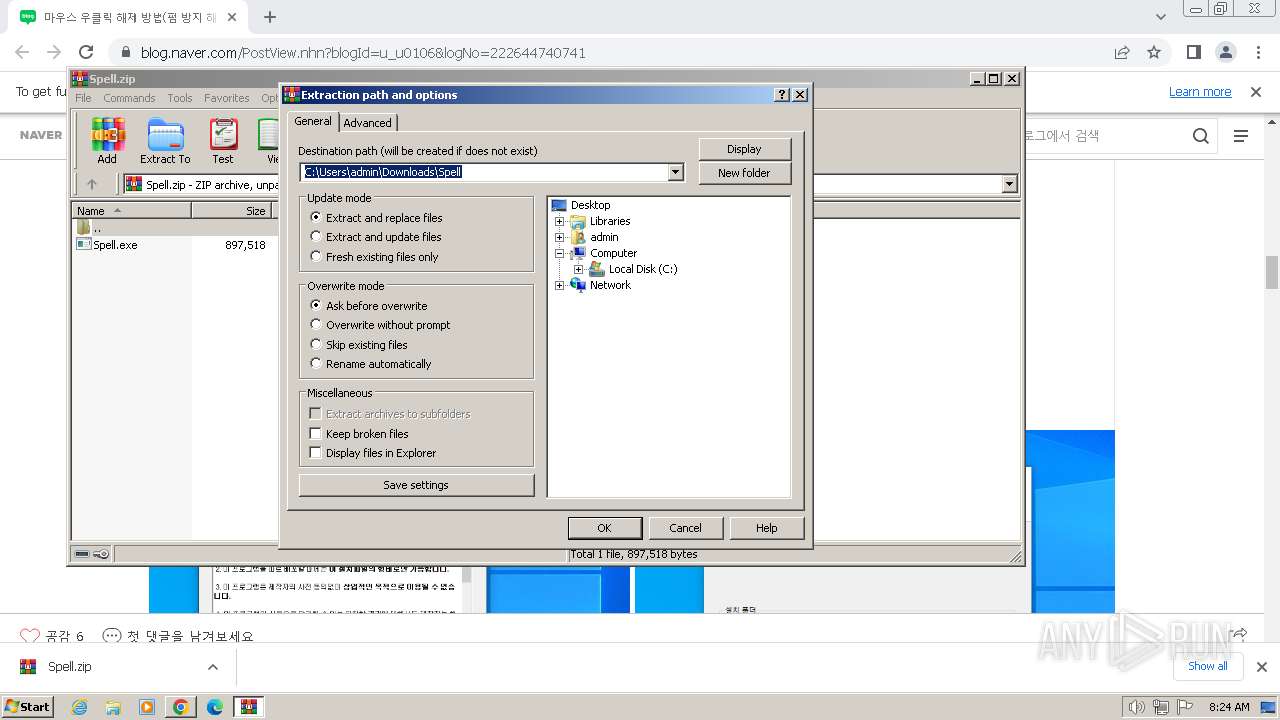Viewport: 1280px width, 720px height.
Task: Click the share icon in the address bar
Action: click(1122, 52)
